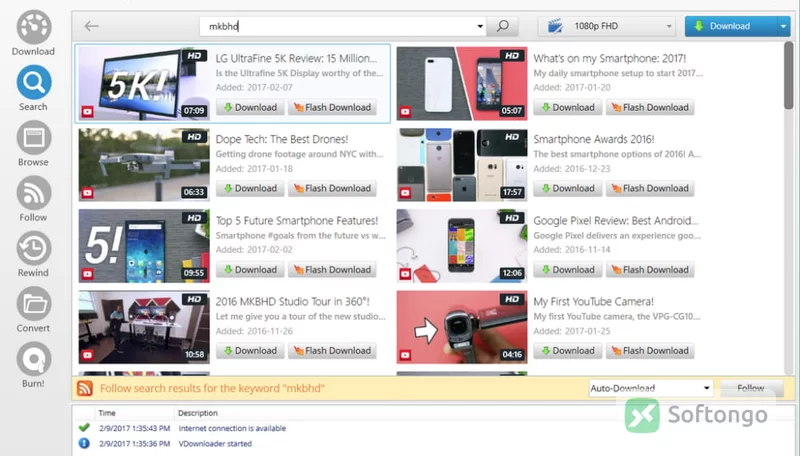Click YouTube icon on Studio Tour thumbnail
The image size is (800, 456).
[x=87, y=354]
